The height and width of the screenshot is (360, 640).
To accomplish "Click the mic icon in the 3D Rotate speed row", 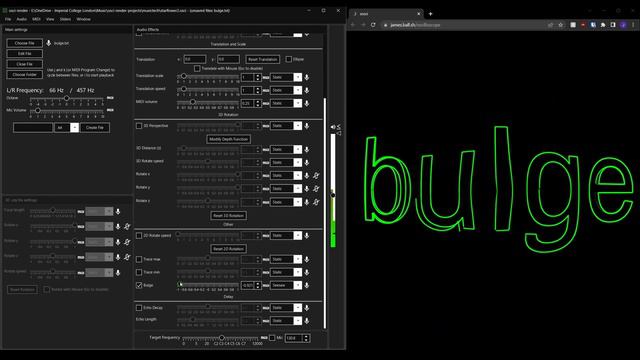I will (x=307, y=162).
